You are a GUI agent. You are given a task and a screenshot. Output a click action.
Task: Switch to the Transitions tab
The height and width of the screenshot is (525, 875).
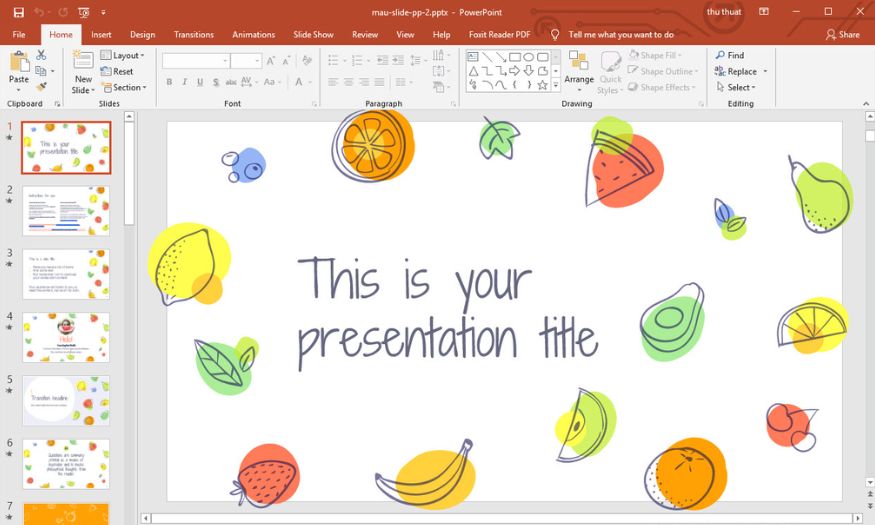(x=194, y=34)
